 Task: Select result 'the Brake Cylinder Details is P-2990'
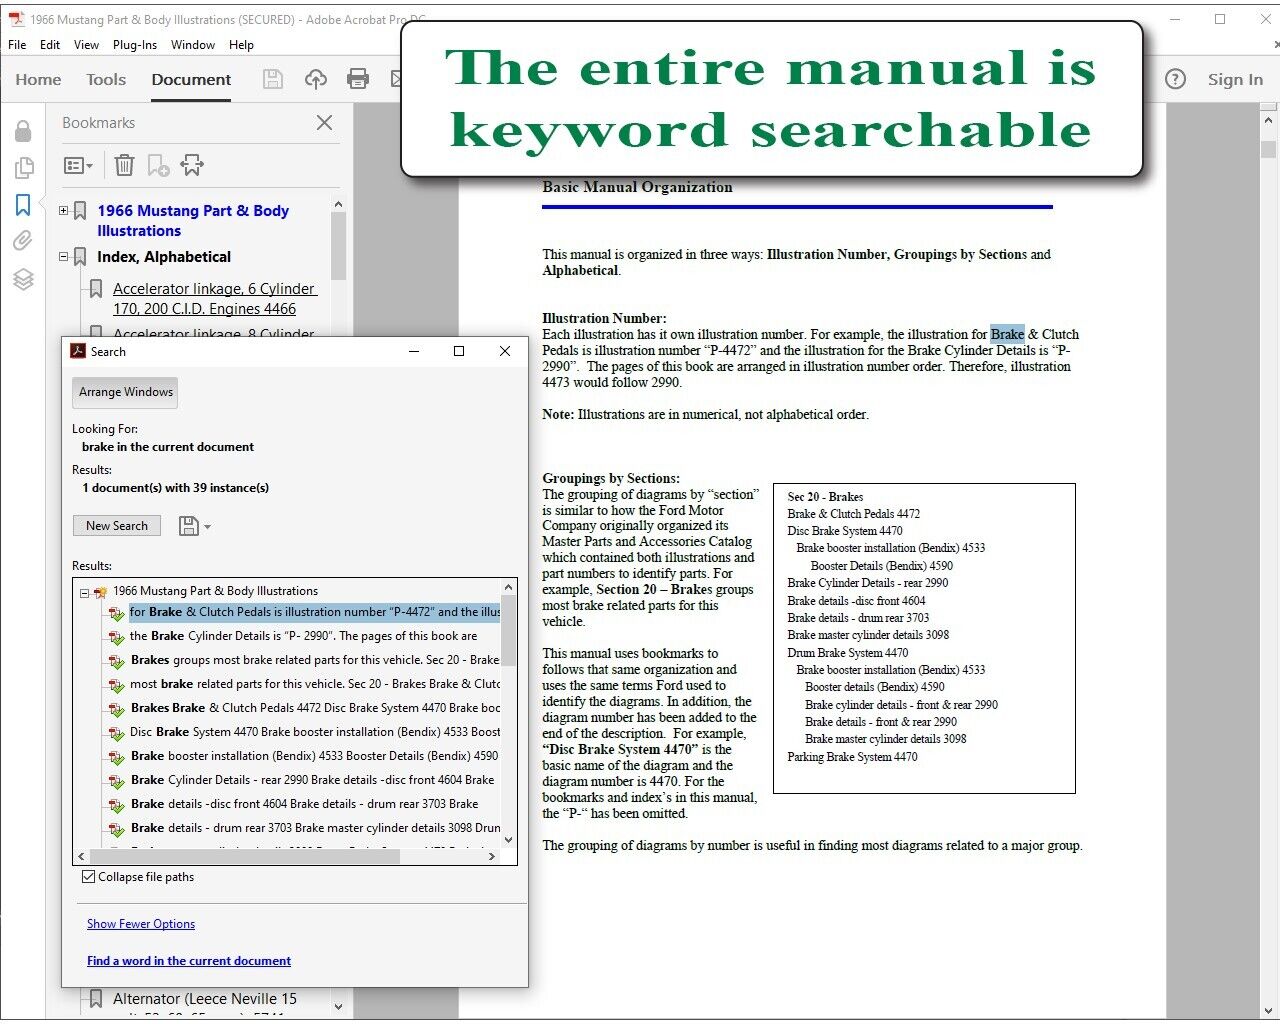[304, 636]
